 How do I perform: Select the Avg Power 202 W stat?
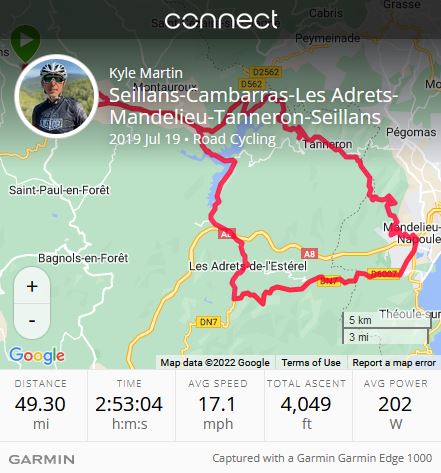pos(396,405)
